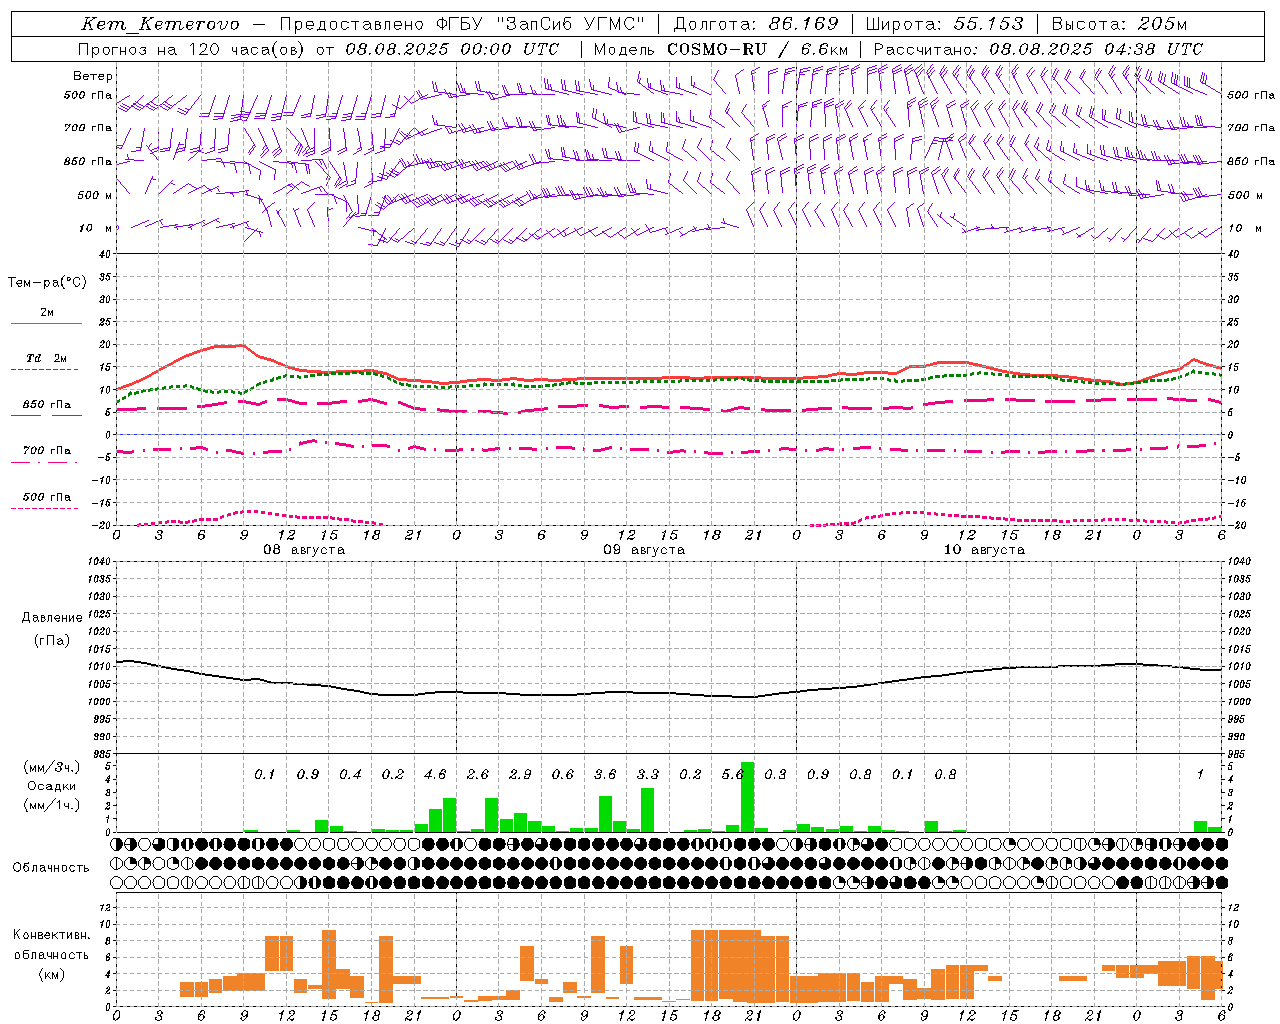The width and height of the screenshot is (1280, 1024).
Task: Click '700 гПа' legend in temperature panel
Action: point(47,451)
